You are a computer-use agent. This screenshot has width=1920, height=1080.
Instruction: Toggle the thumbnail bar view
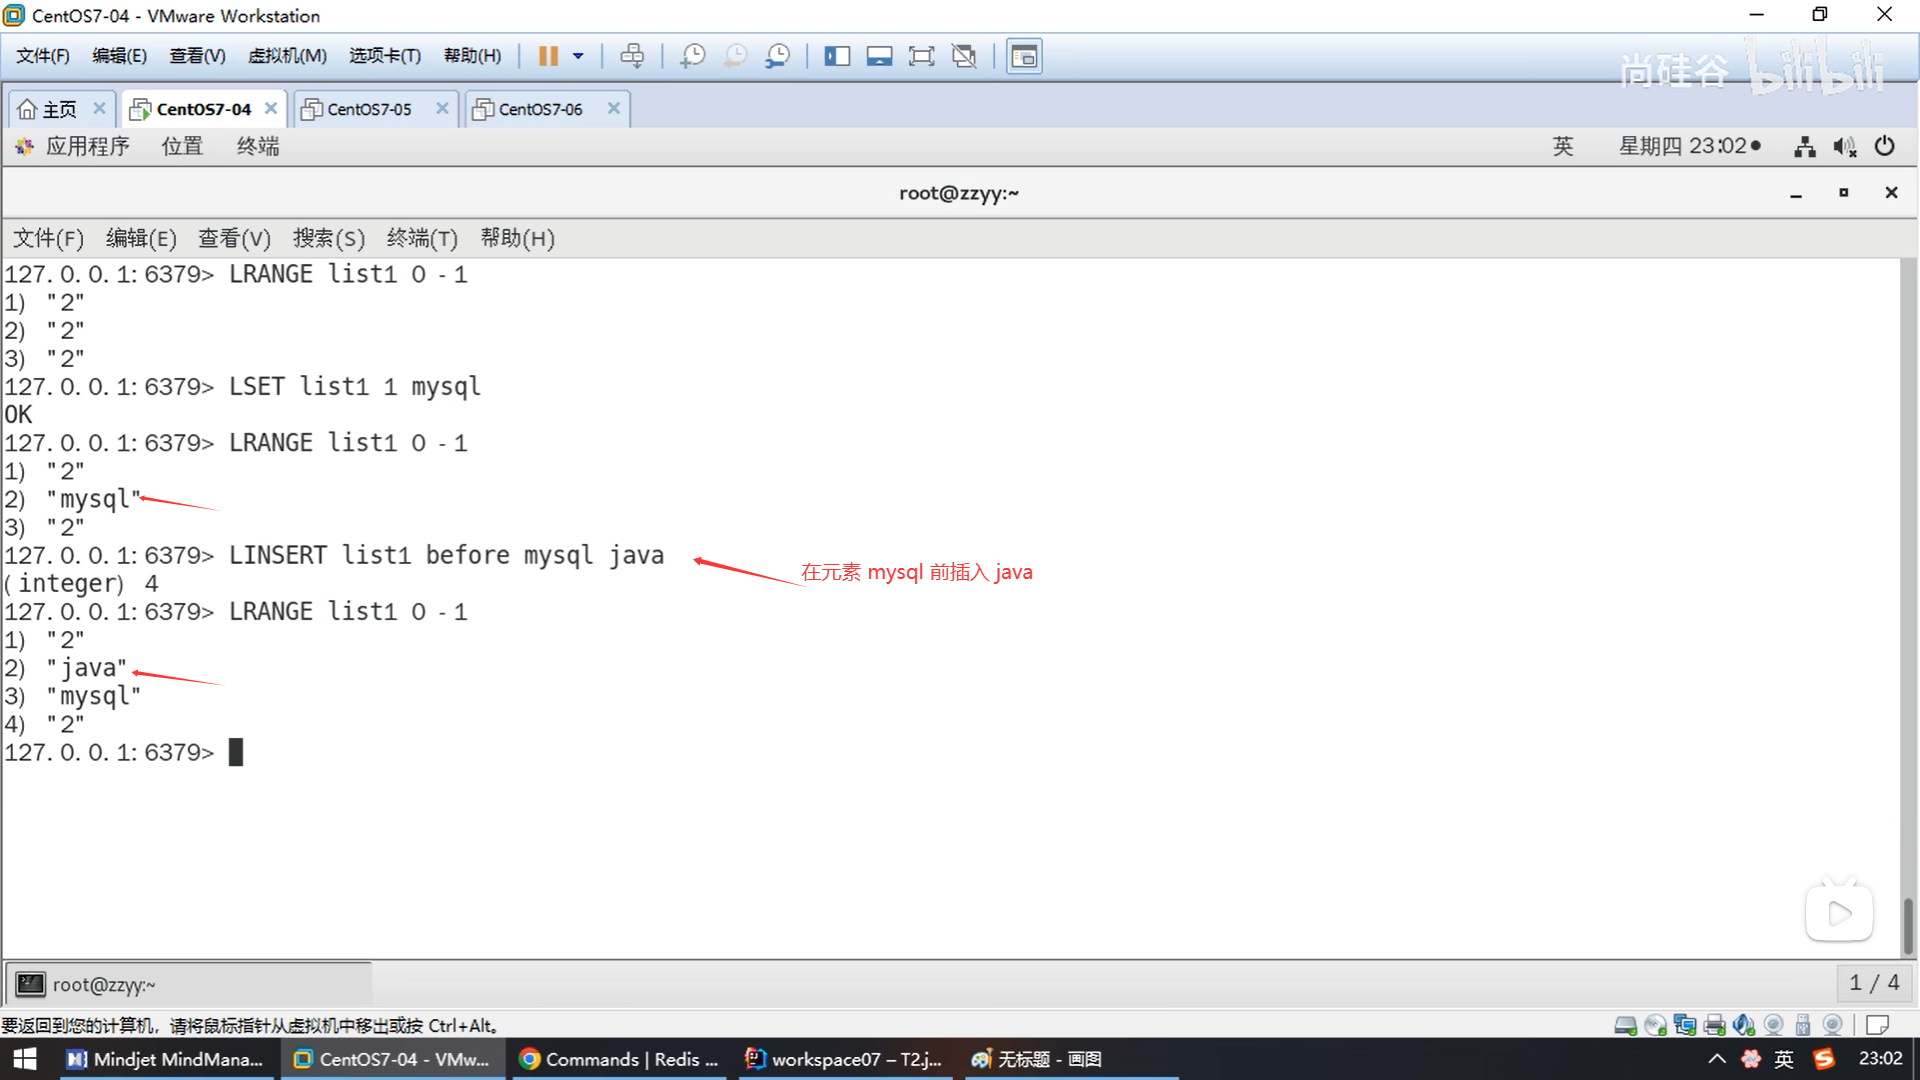coord(879,56)
